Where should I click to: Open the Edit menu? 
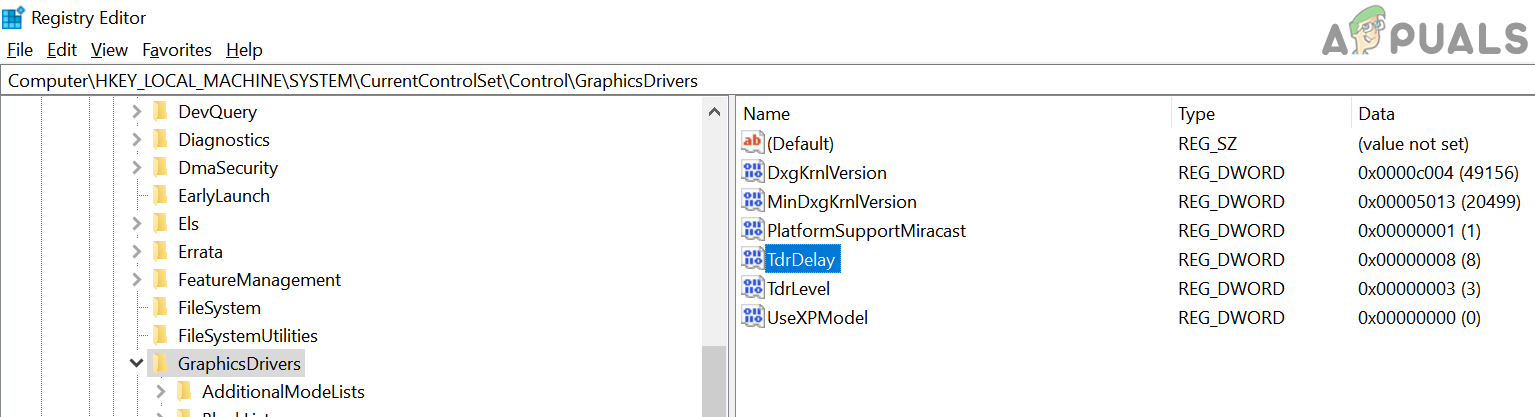[62, 50]
